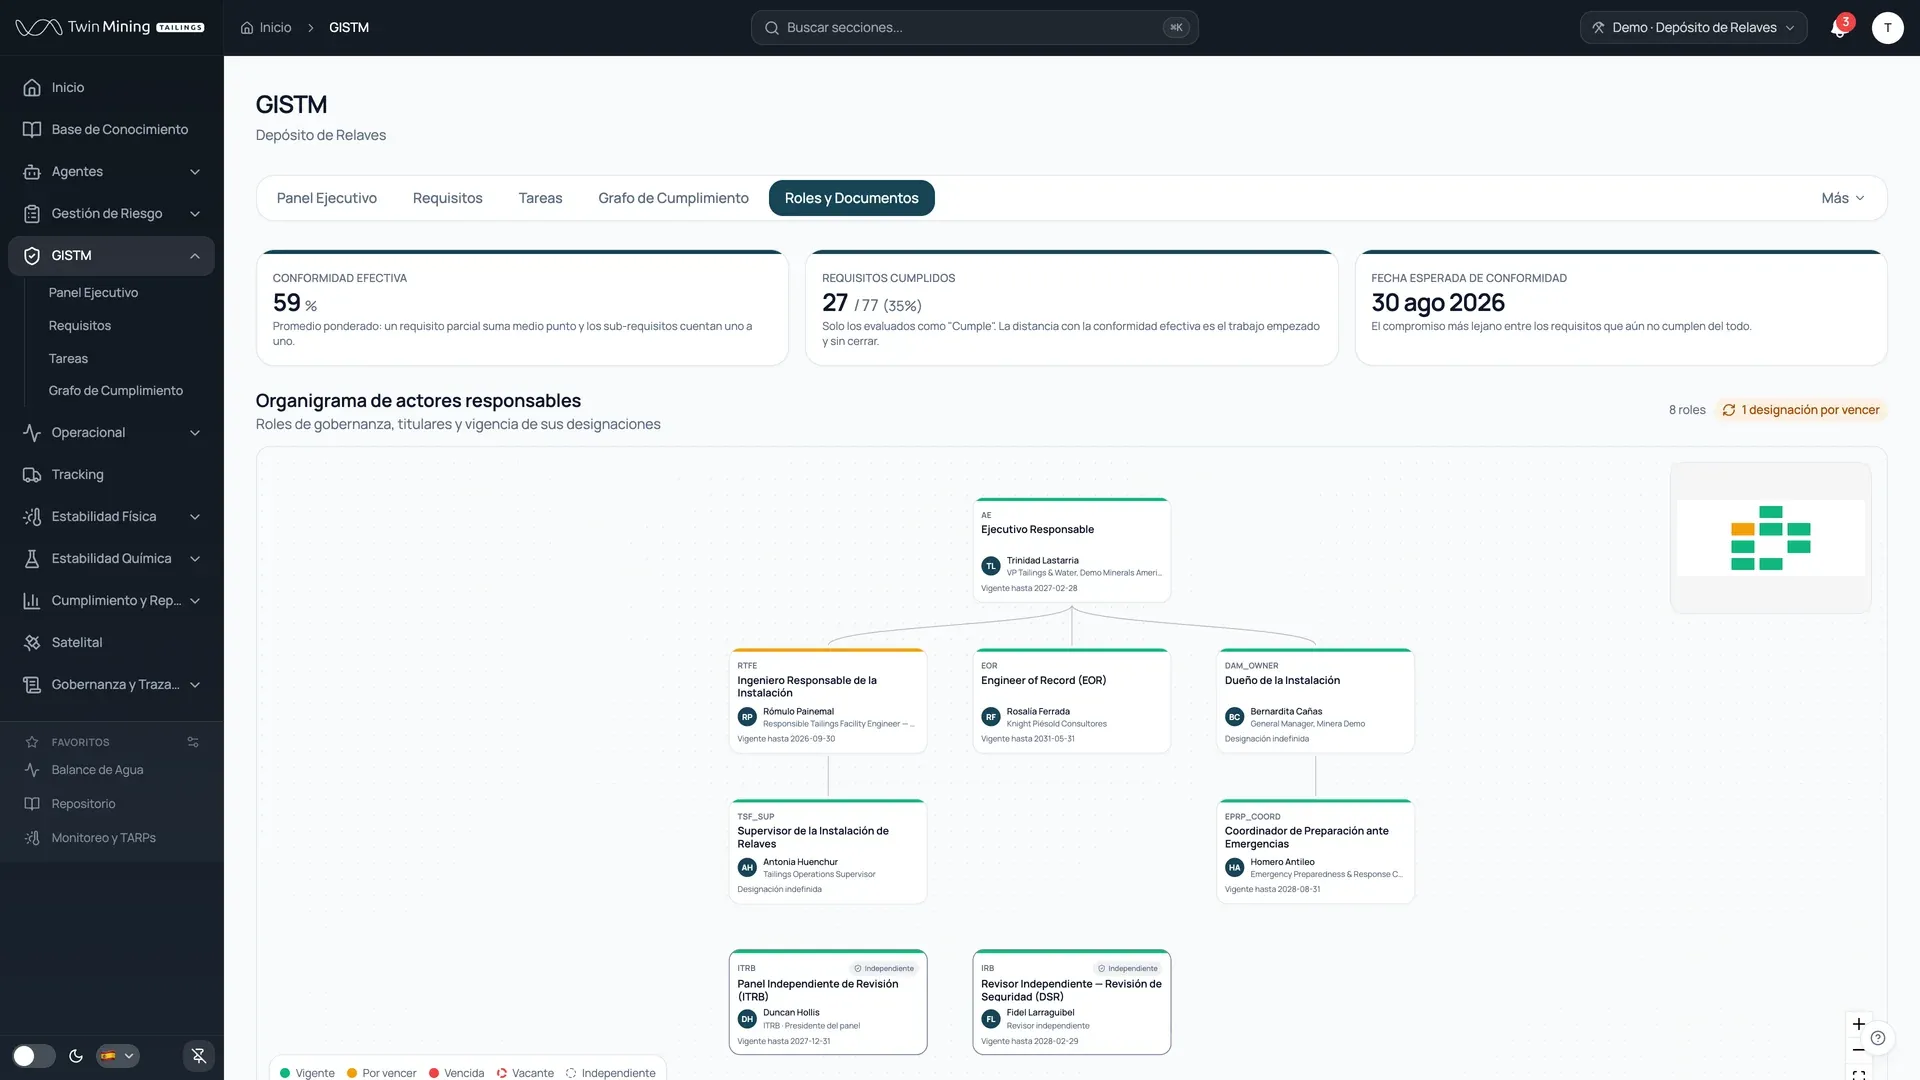Image resolution: width=1920 pixels, height=1080 pixels.
Task: Click the Buscar secciones search field
Action: (x=974, y=28)
